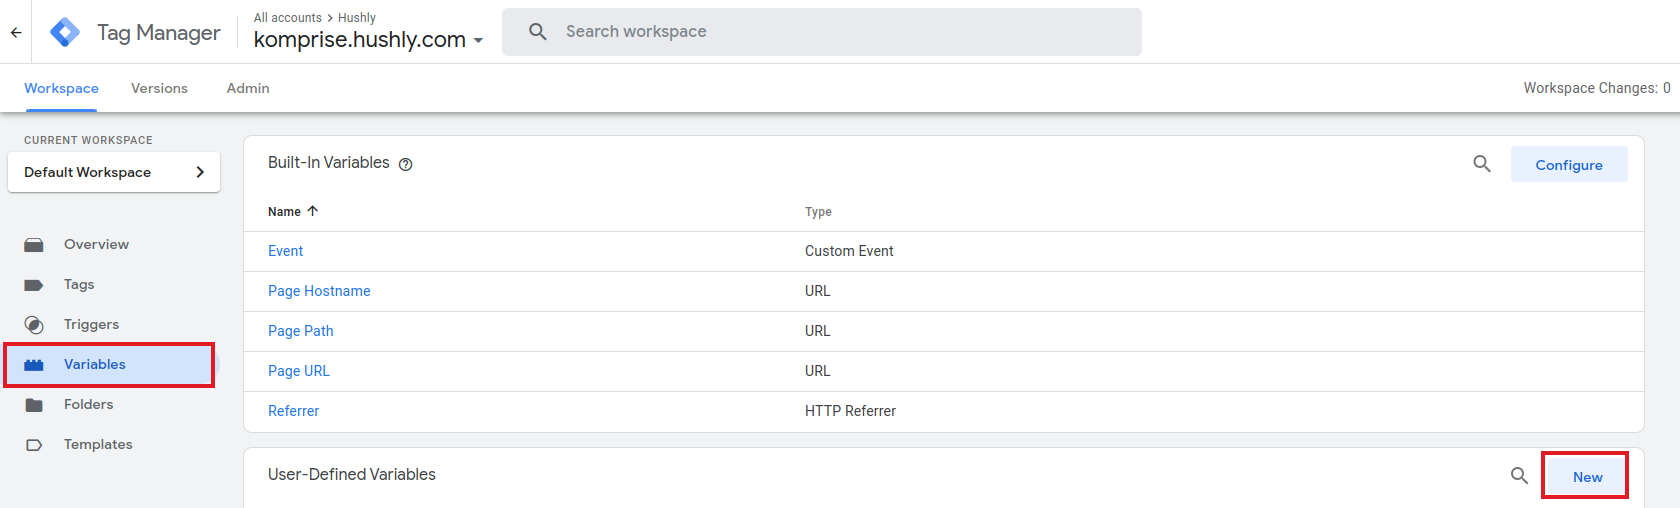Create a New user-defined variable
The width and height of the screenshot is (1680, 508).
click(1587, 477)
